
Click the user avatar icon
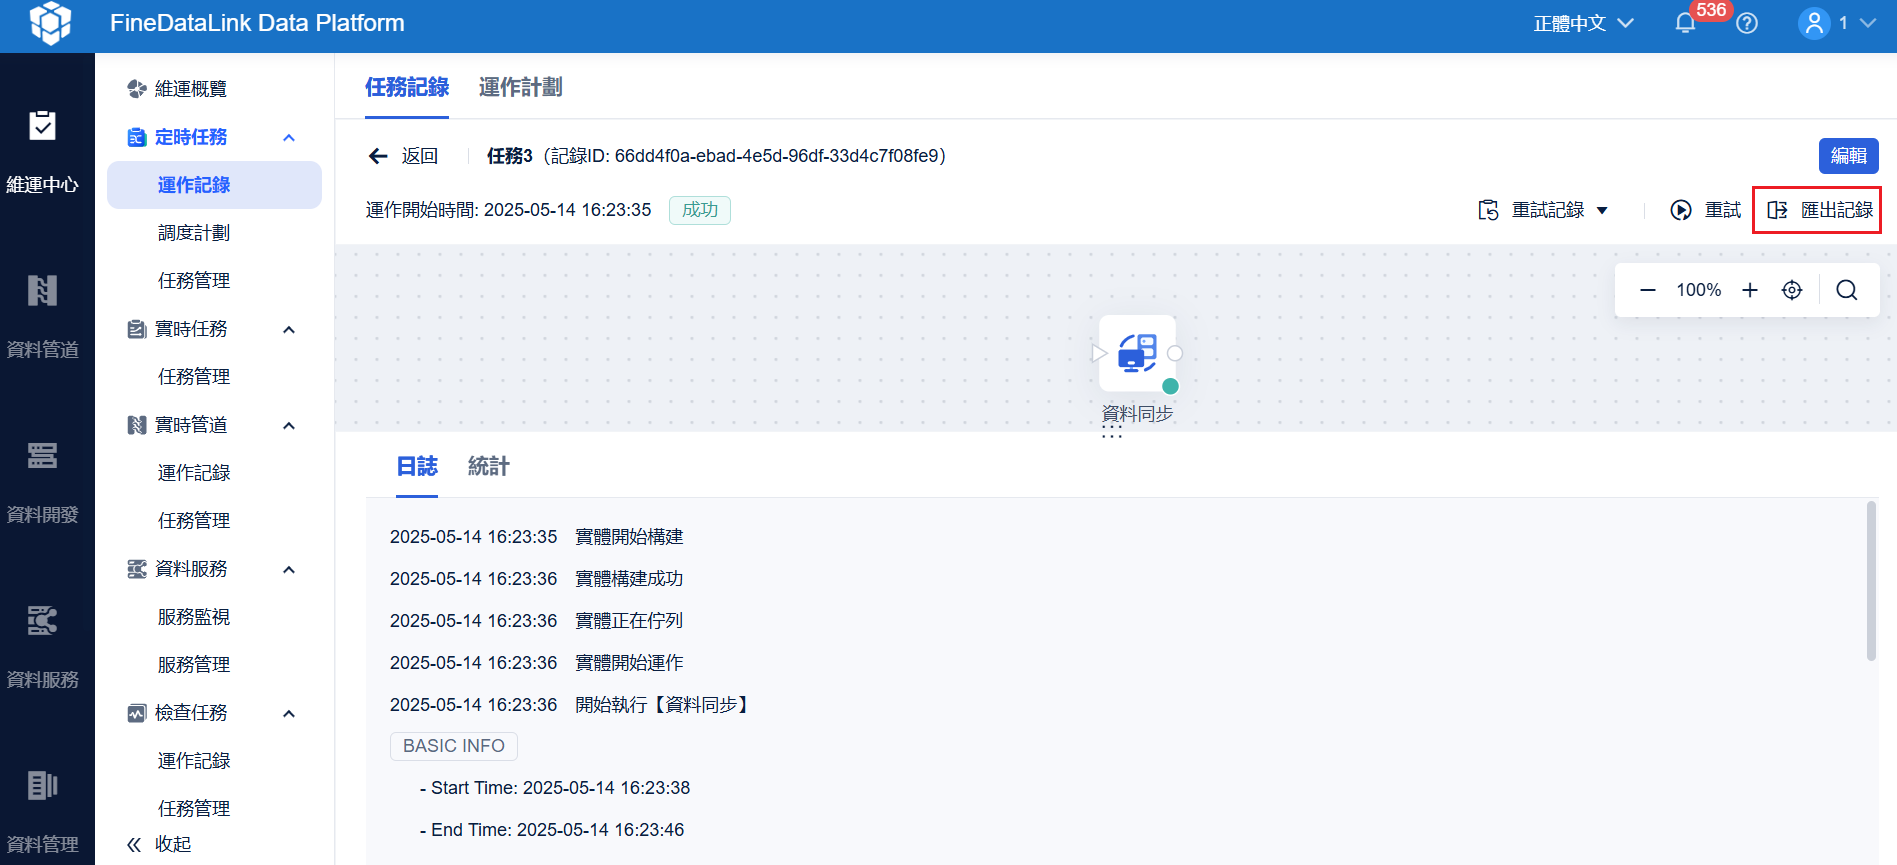(x=1813, y=23)
